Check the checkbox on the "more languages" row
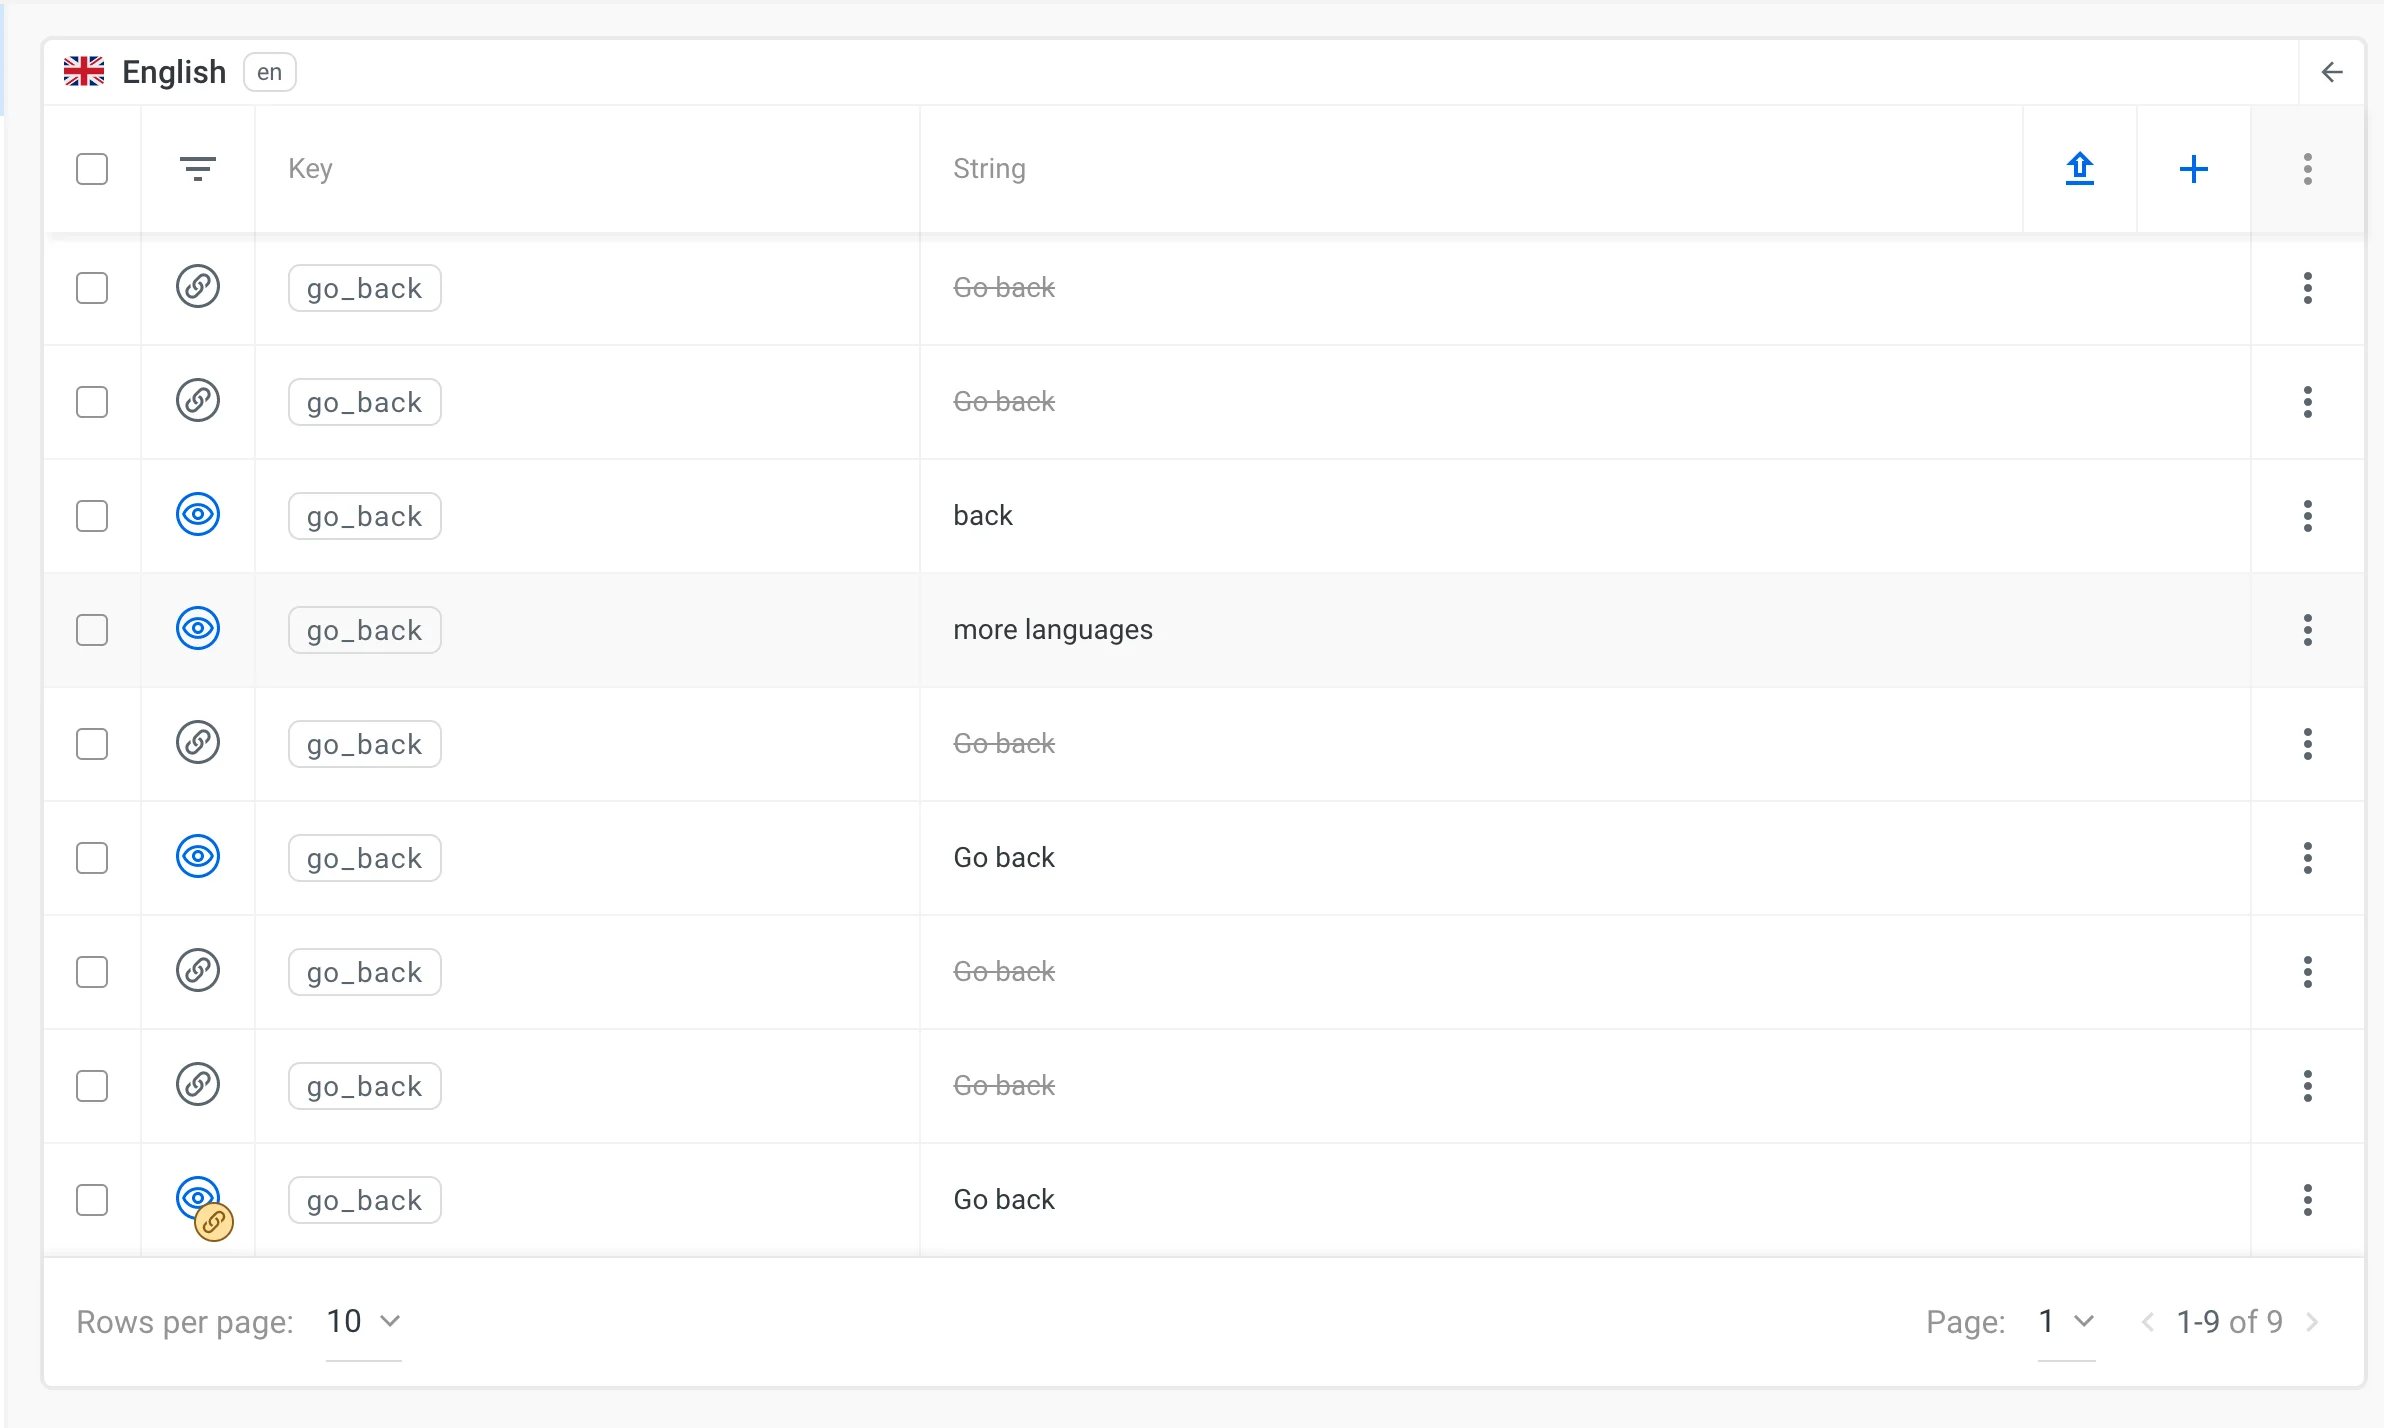The width and height of the screenshot is (2384, 1428). point(92,629)
